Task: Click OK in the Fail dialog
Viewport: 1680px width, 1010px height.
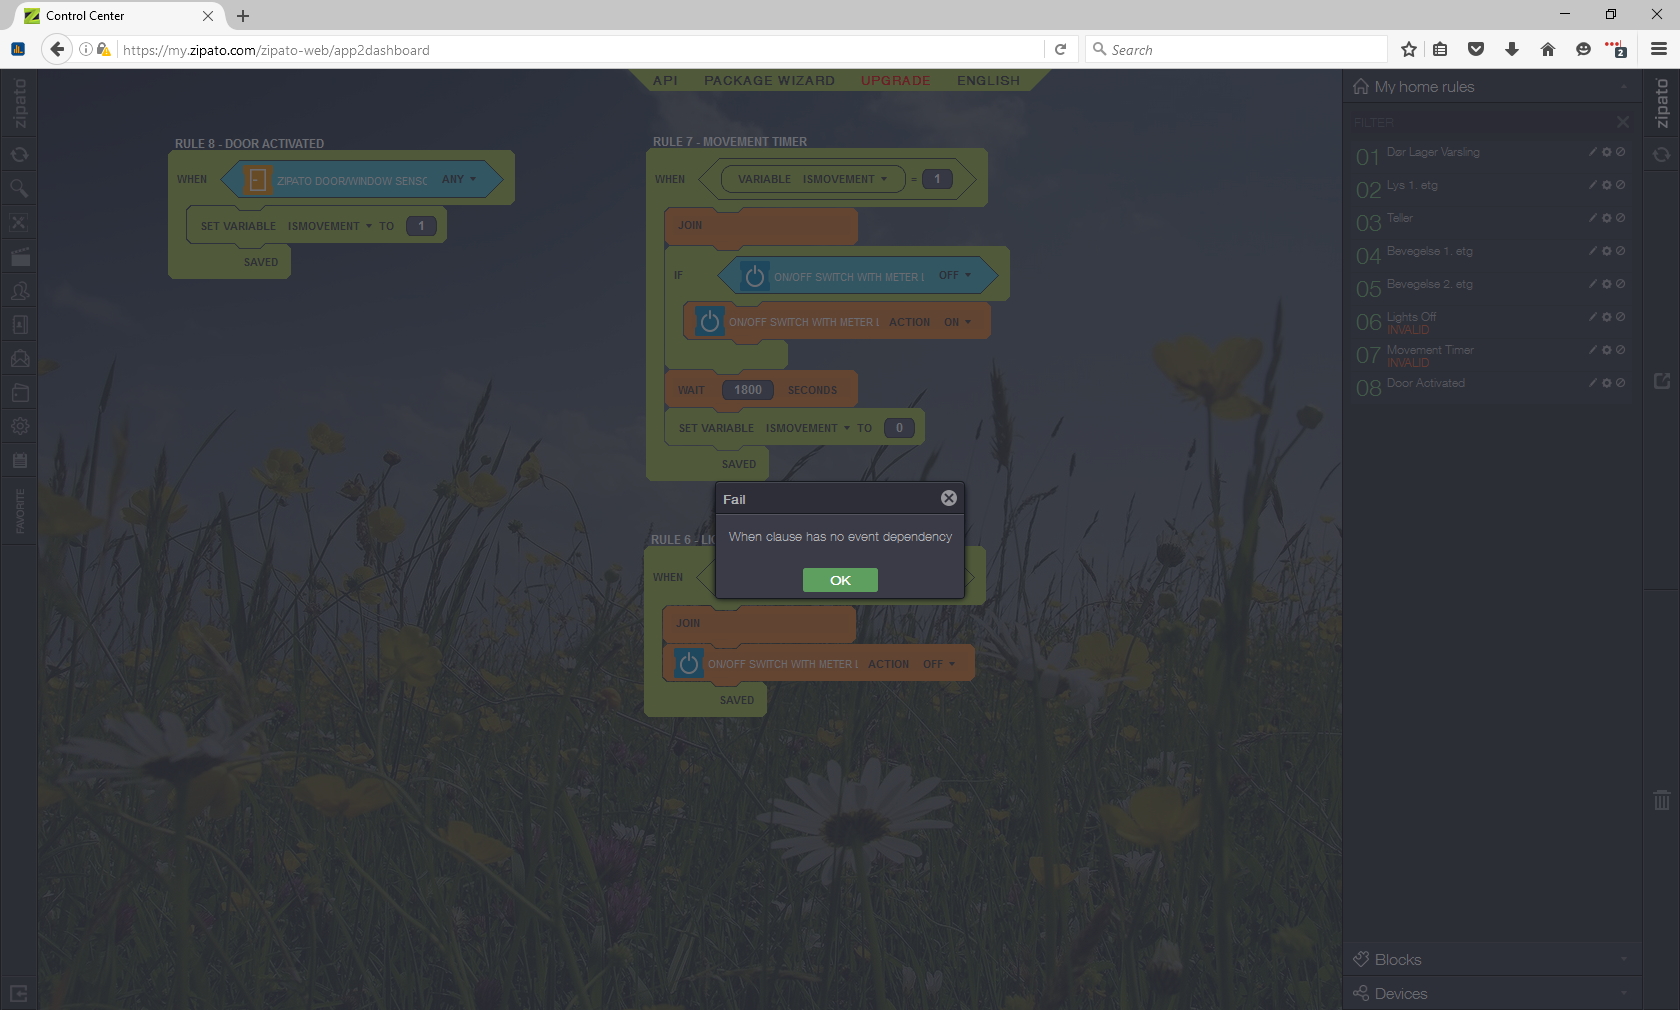Action: click(x=840, y=580)
